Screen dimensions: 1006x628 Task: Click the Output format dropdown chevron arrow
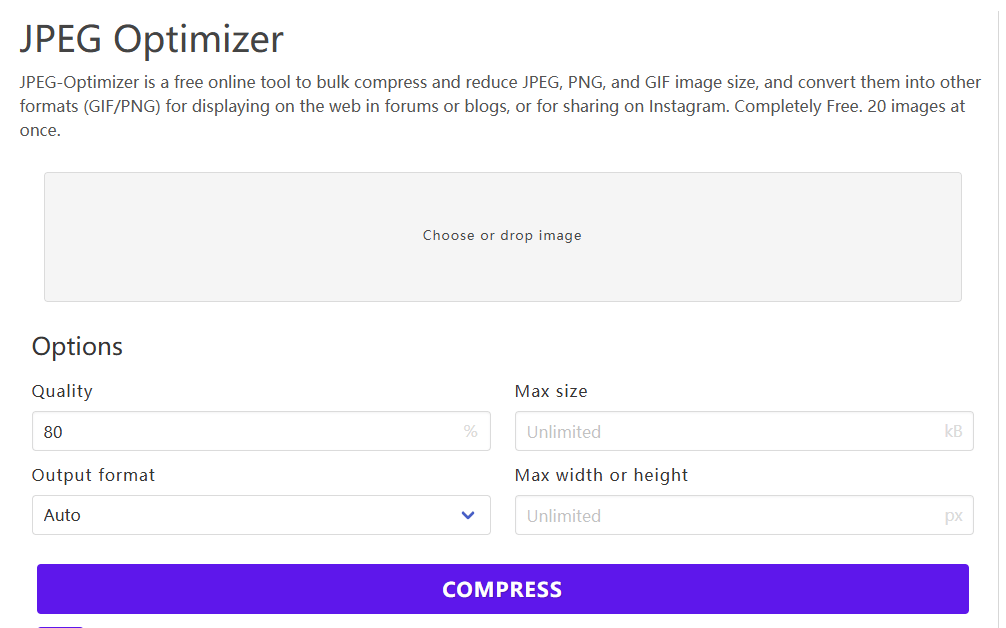coord(467,515)
